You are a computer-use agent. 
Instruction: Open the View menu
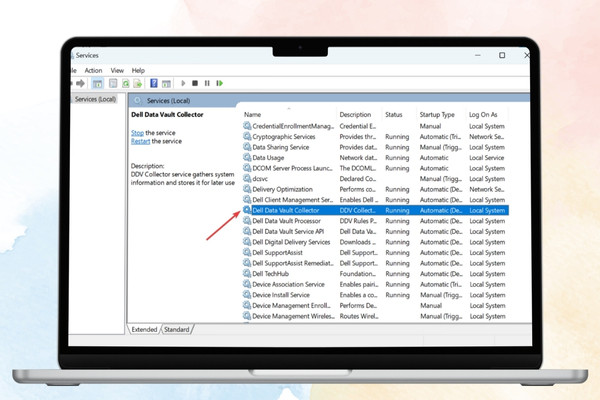click(117, 70)
